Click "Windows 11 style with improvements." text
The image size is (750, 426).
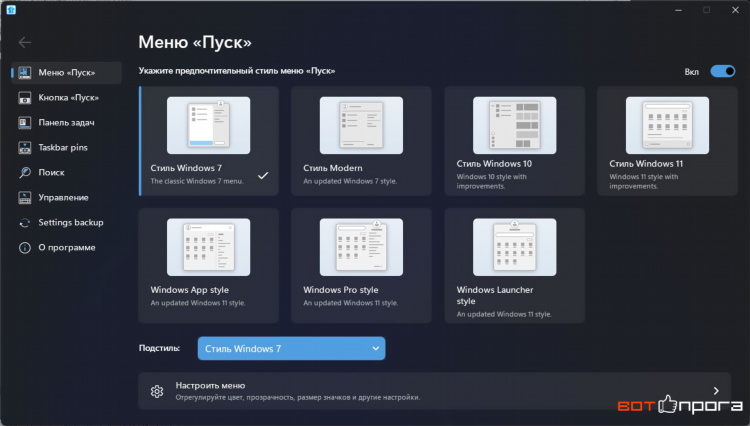(x=644, y=181)
